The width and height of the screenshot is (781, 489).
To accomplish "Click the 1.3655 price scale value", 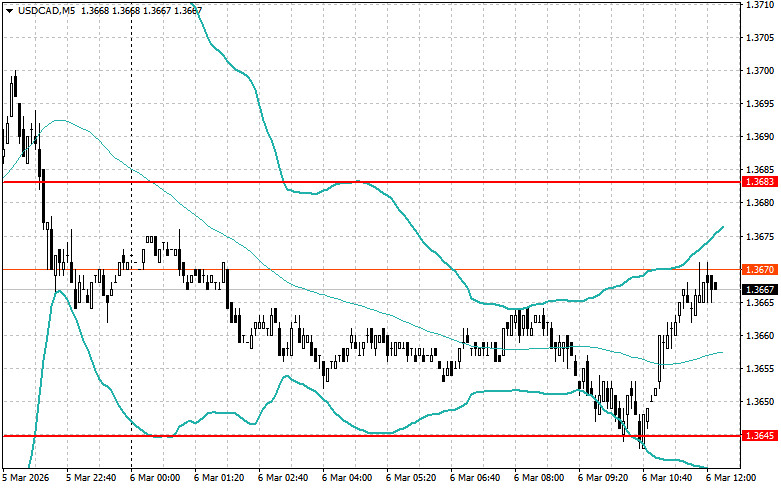I will 761,368.
